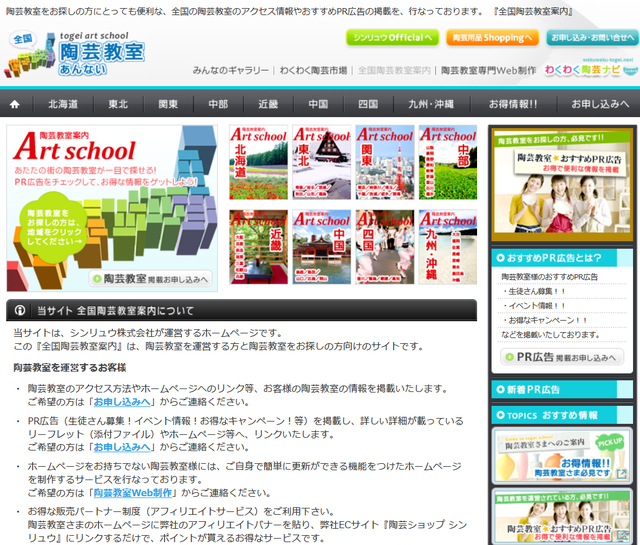640x545 pixels.
Task: Open the 近畿 Art school thumbnail
Action: (x=258, y=246)
